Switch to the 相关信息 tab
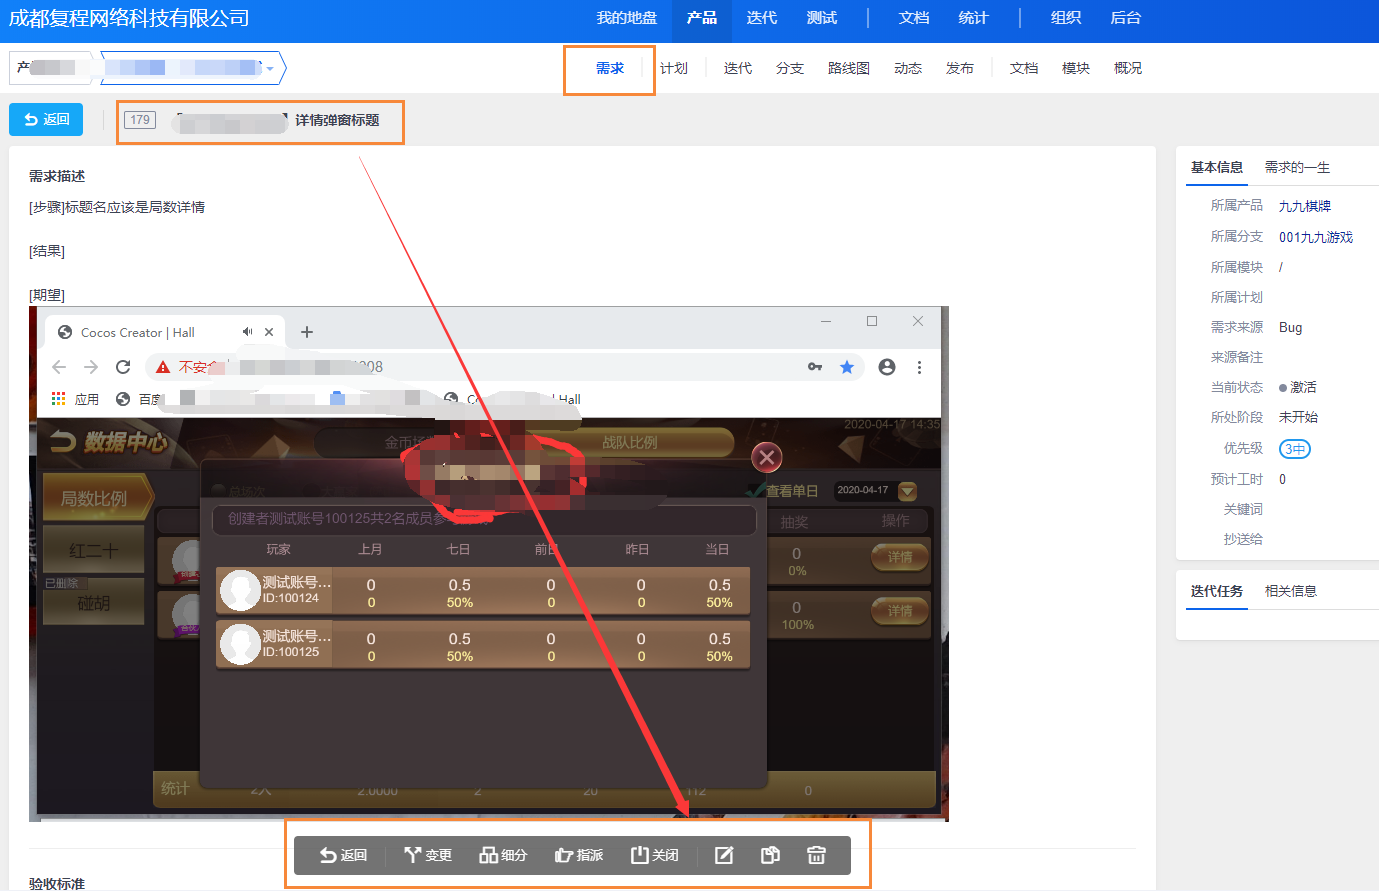The height and width of the screenshot is (895, 1379). pos(1291,591)
